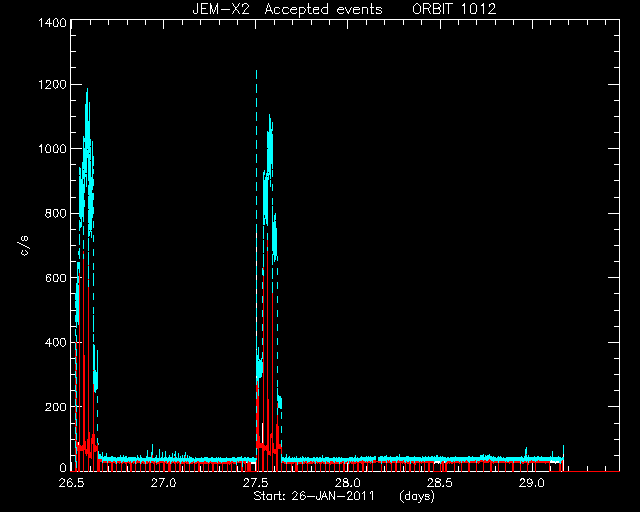Click the 28.5 x-axis tick label

440,483
